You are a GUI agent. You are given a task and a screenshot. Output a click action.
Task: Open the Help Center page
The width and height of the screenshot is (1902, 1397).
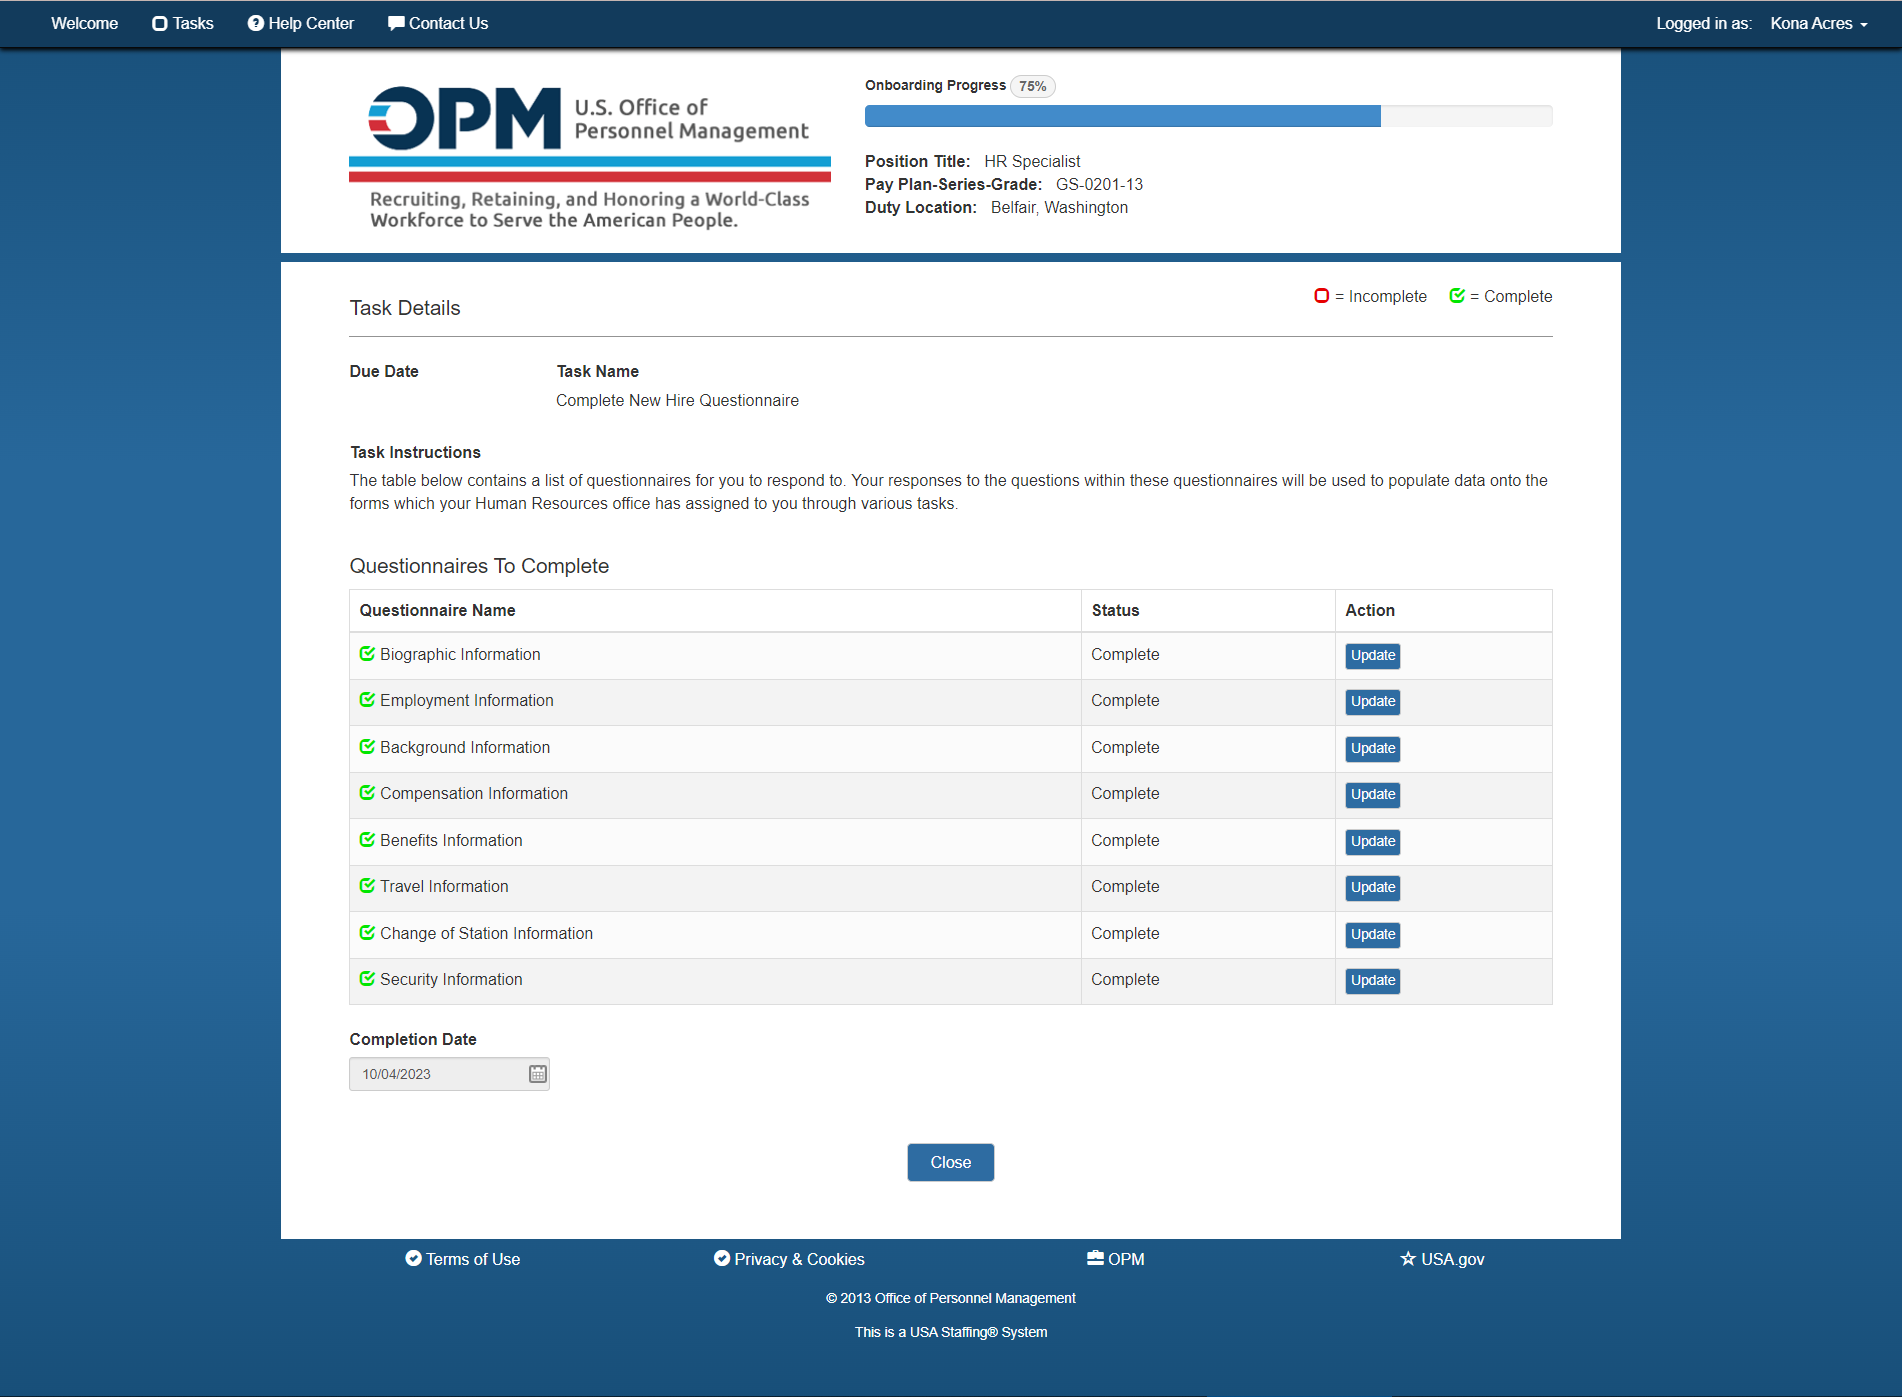point(301,23)
